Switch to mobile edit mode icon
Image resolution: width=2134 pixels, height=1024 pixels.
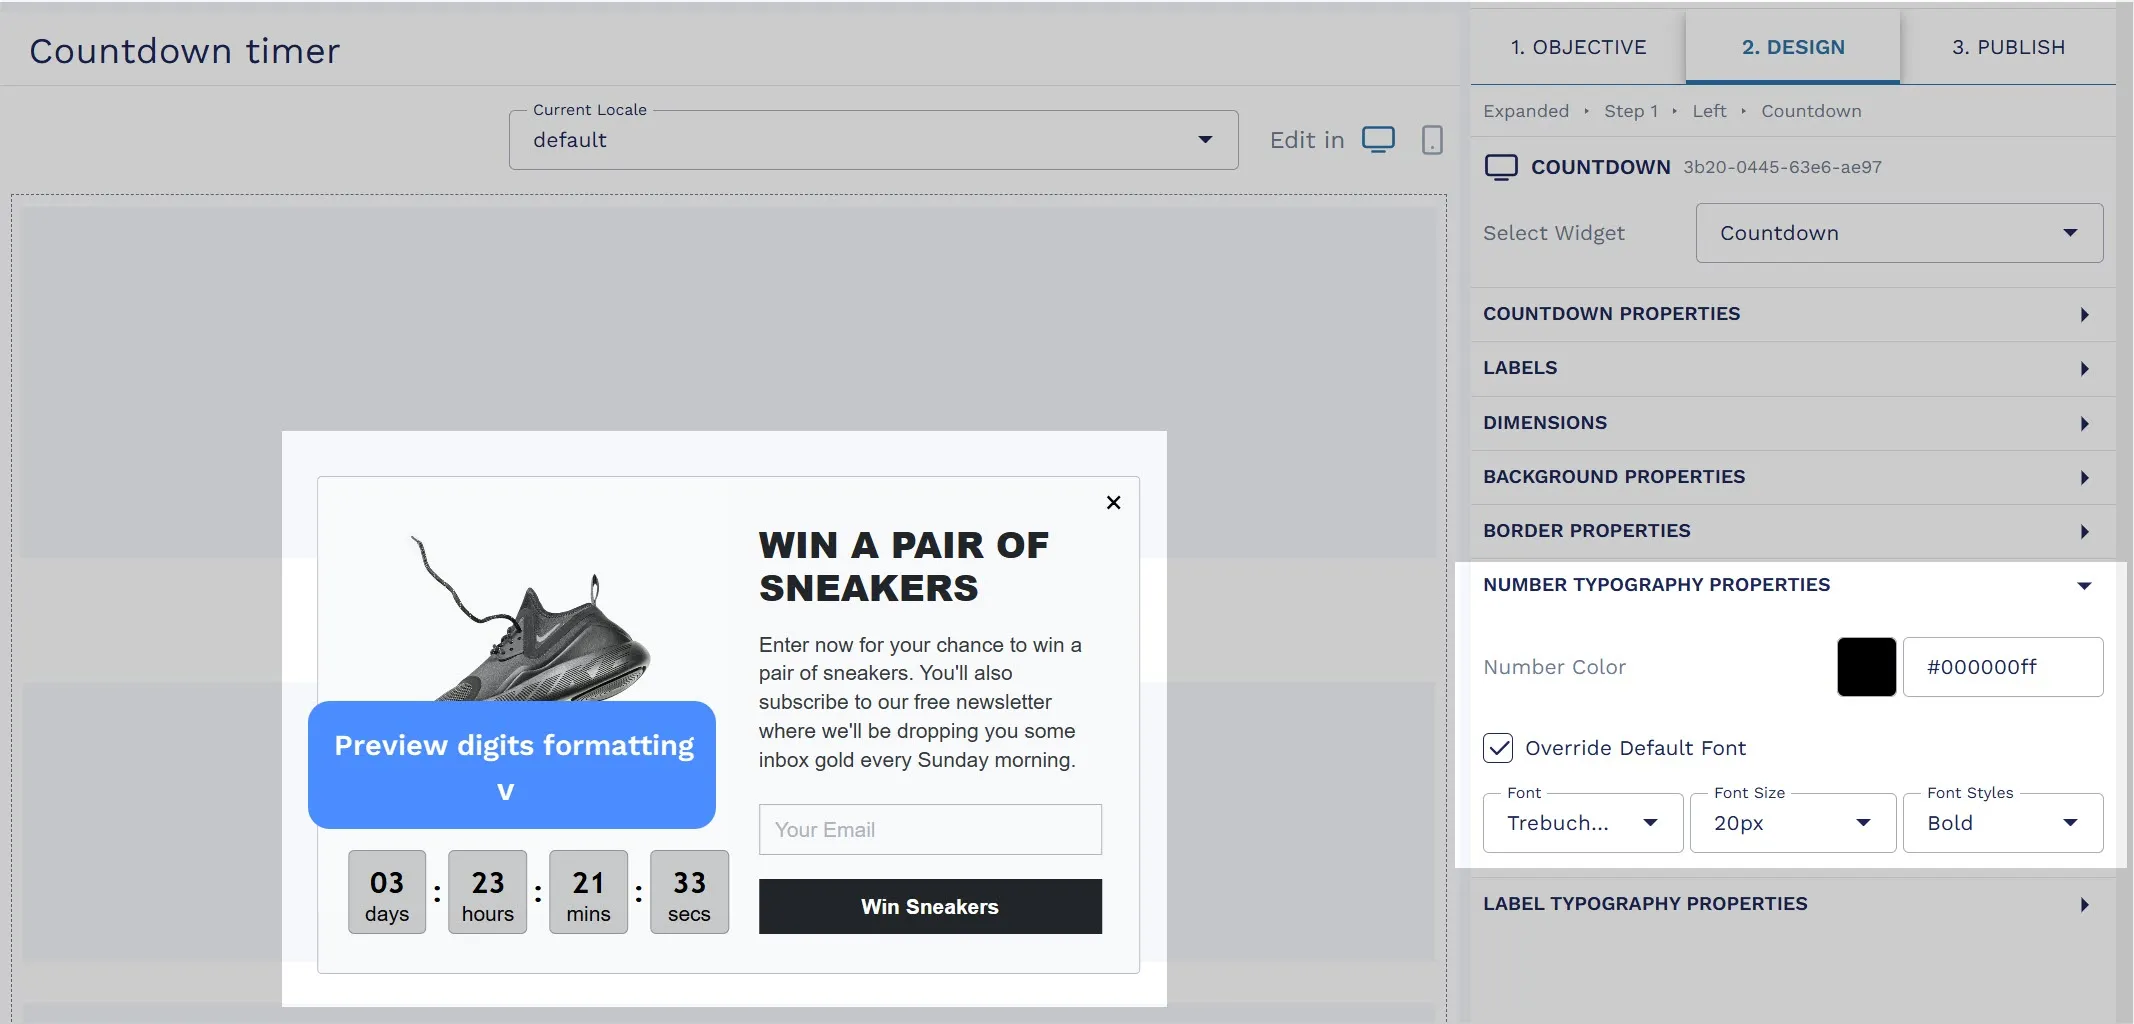[1432, 140]
